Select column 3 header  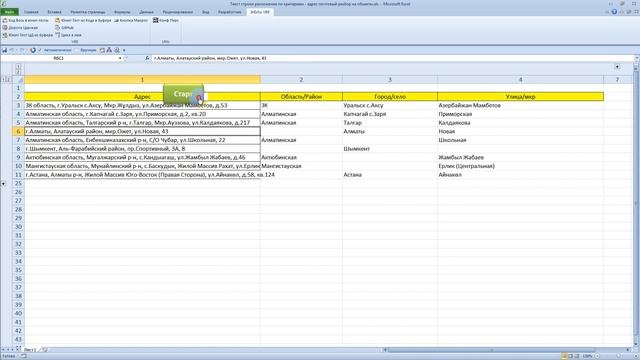[390, 80]
